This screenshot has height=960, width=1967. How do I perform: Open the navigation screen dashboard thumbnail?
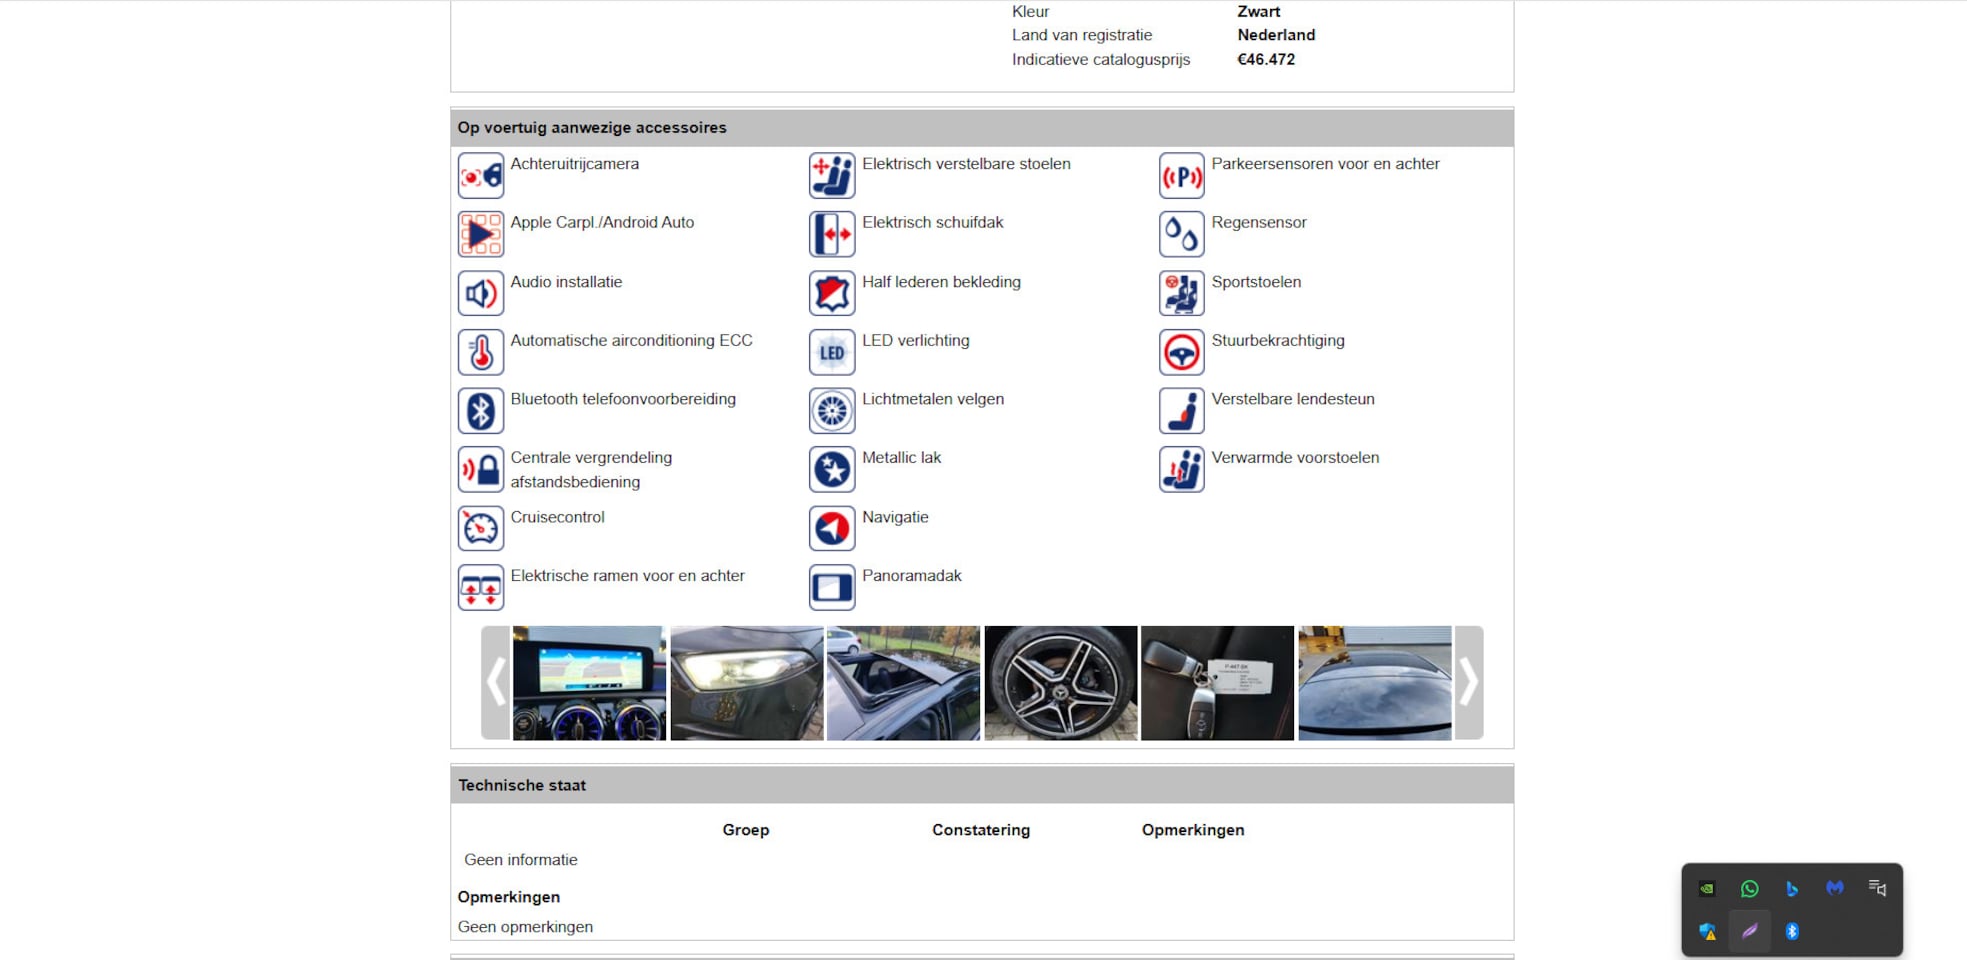pyautogui.click(x=589, y=683)
